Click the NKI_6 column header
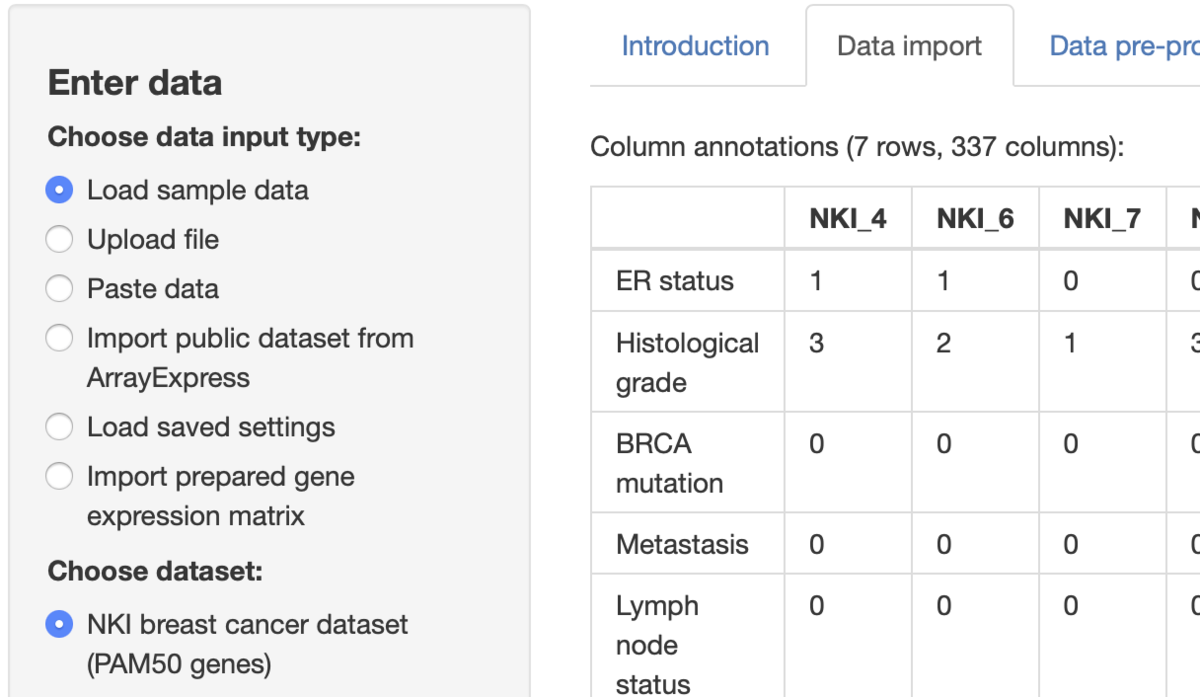Image resolution: width=1200 pixels, height=697 pixels. click(975, 218)
